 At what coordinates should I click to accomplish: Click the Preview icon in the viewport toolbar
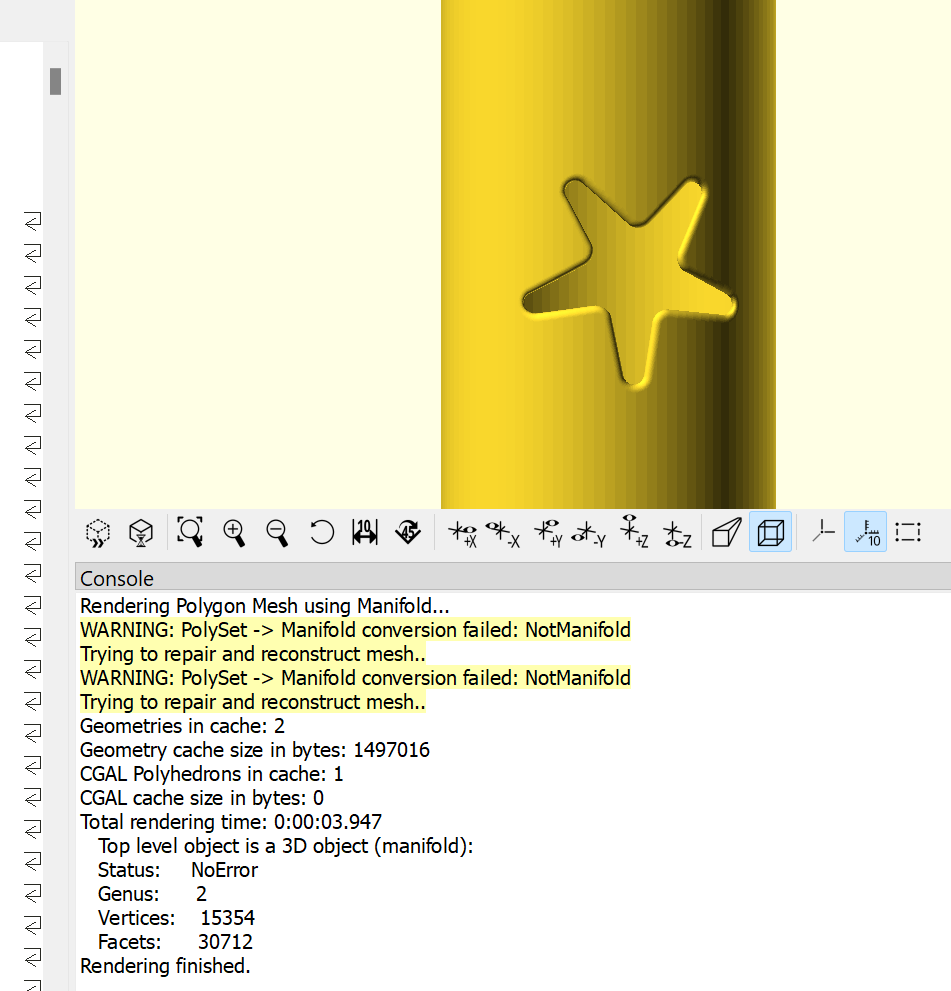point(97,532)
